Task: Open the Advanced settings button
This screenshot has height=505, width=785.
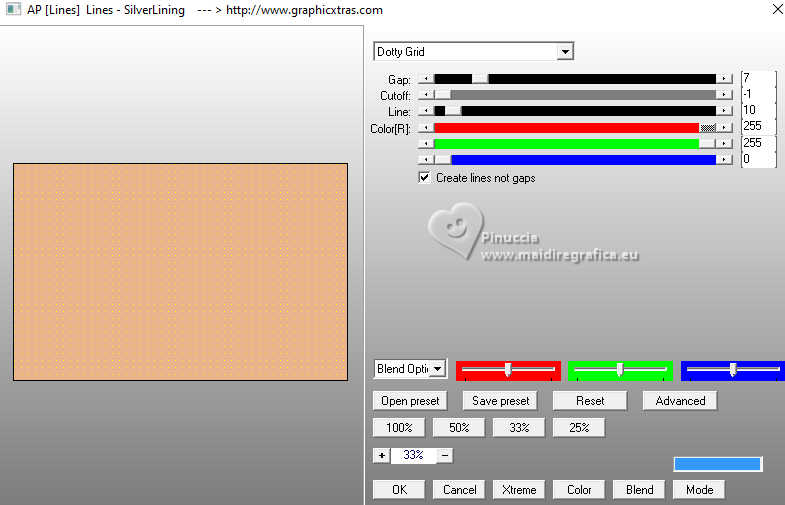Action: point(680,401)
